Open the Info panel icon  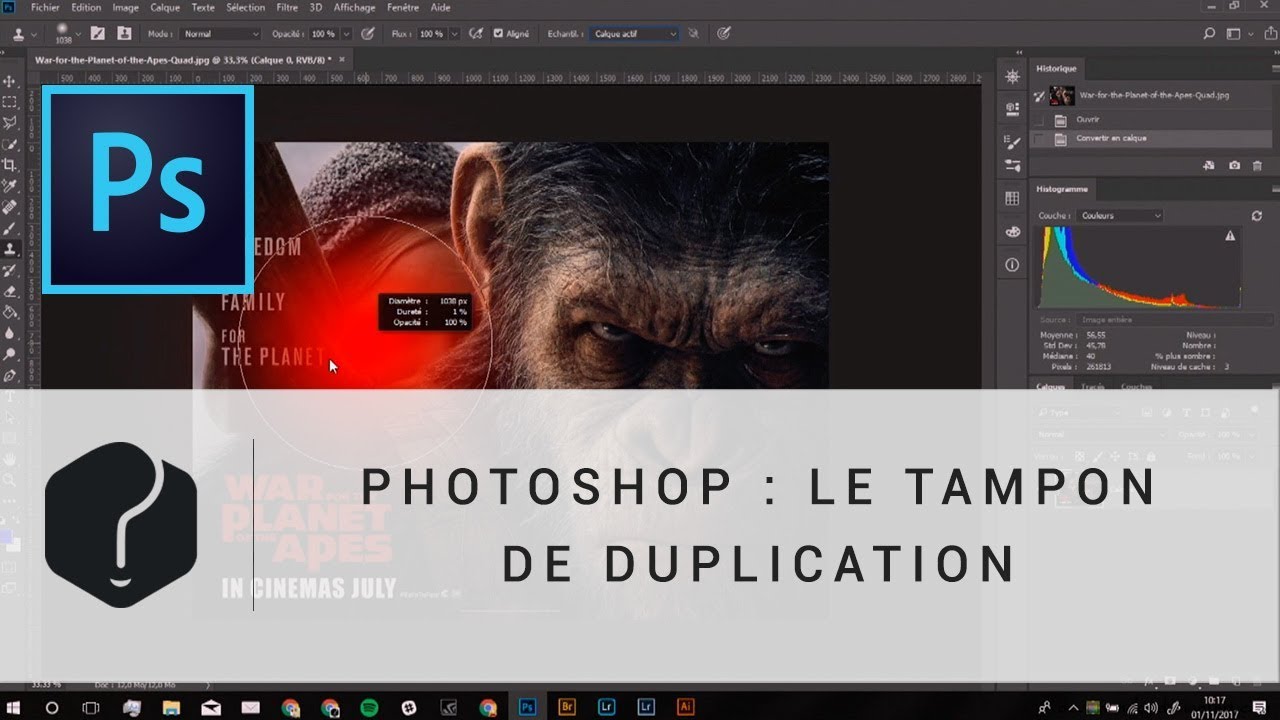click(x=1012, y=265)
